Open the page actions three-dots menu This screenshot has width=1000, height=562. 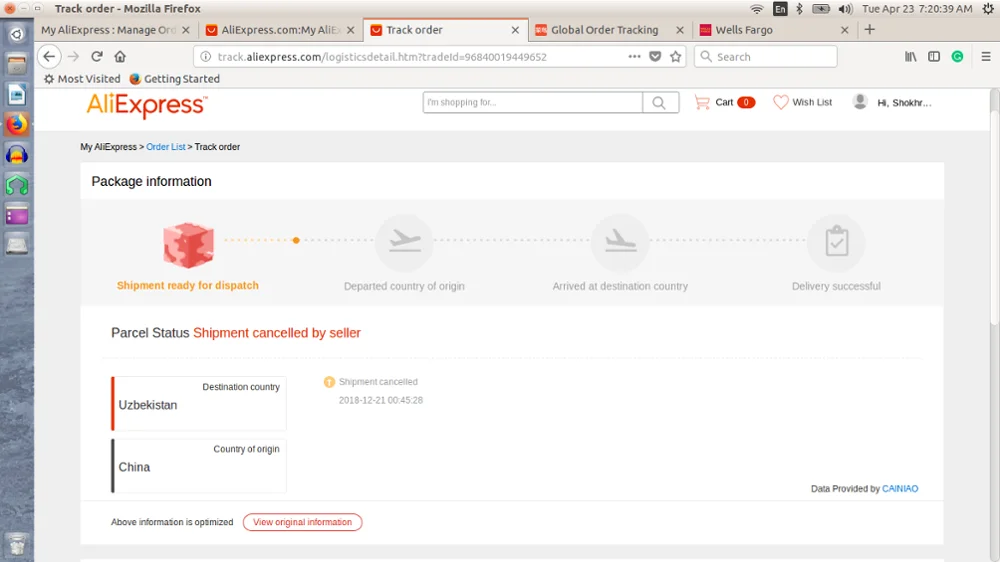(x=634, y=57)
